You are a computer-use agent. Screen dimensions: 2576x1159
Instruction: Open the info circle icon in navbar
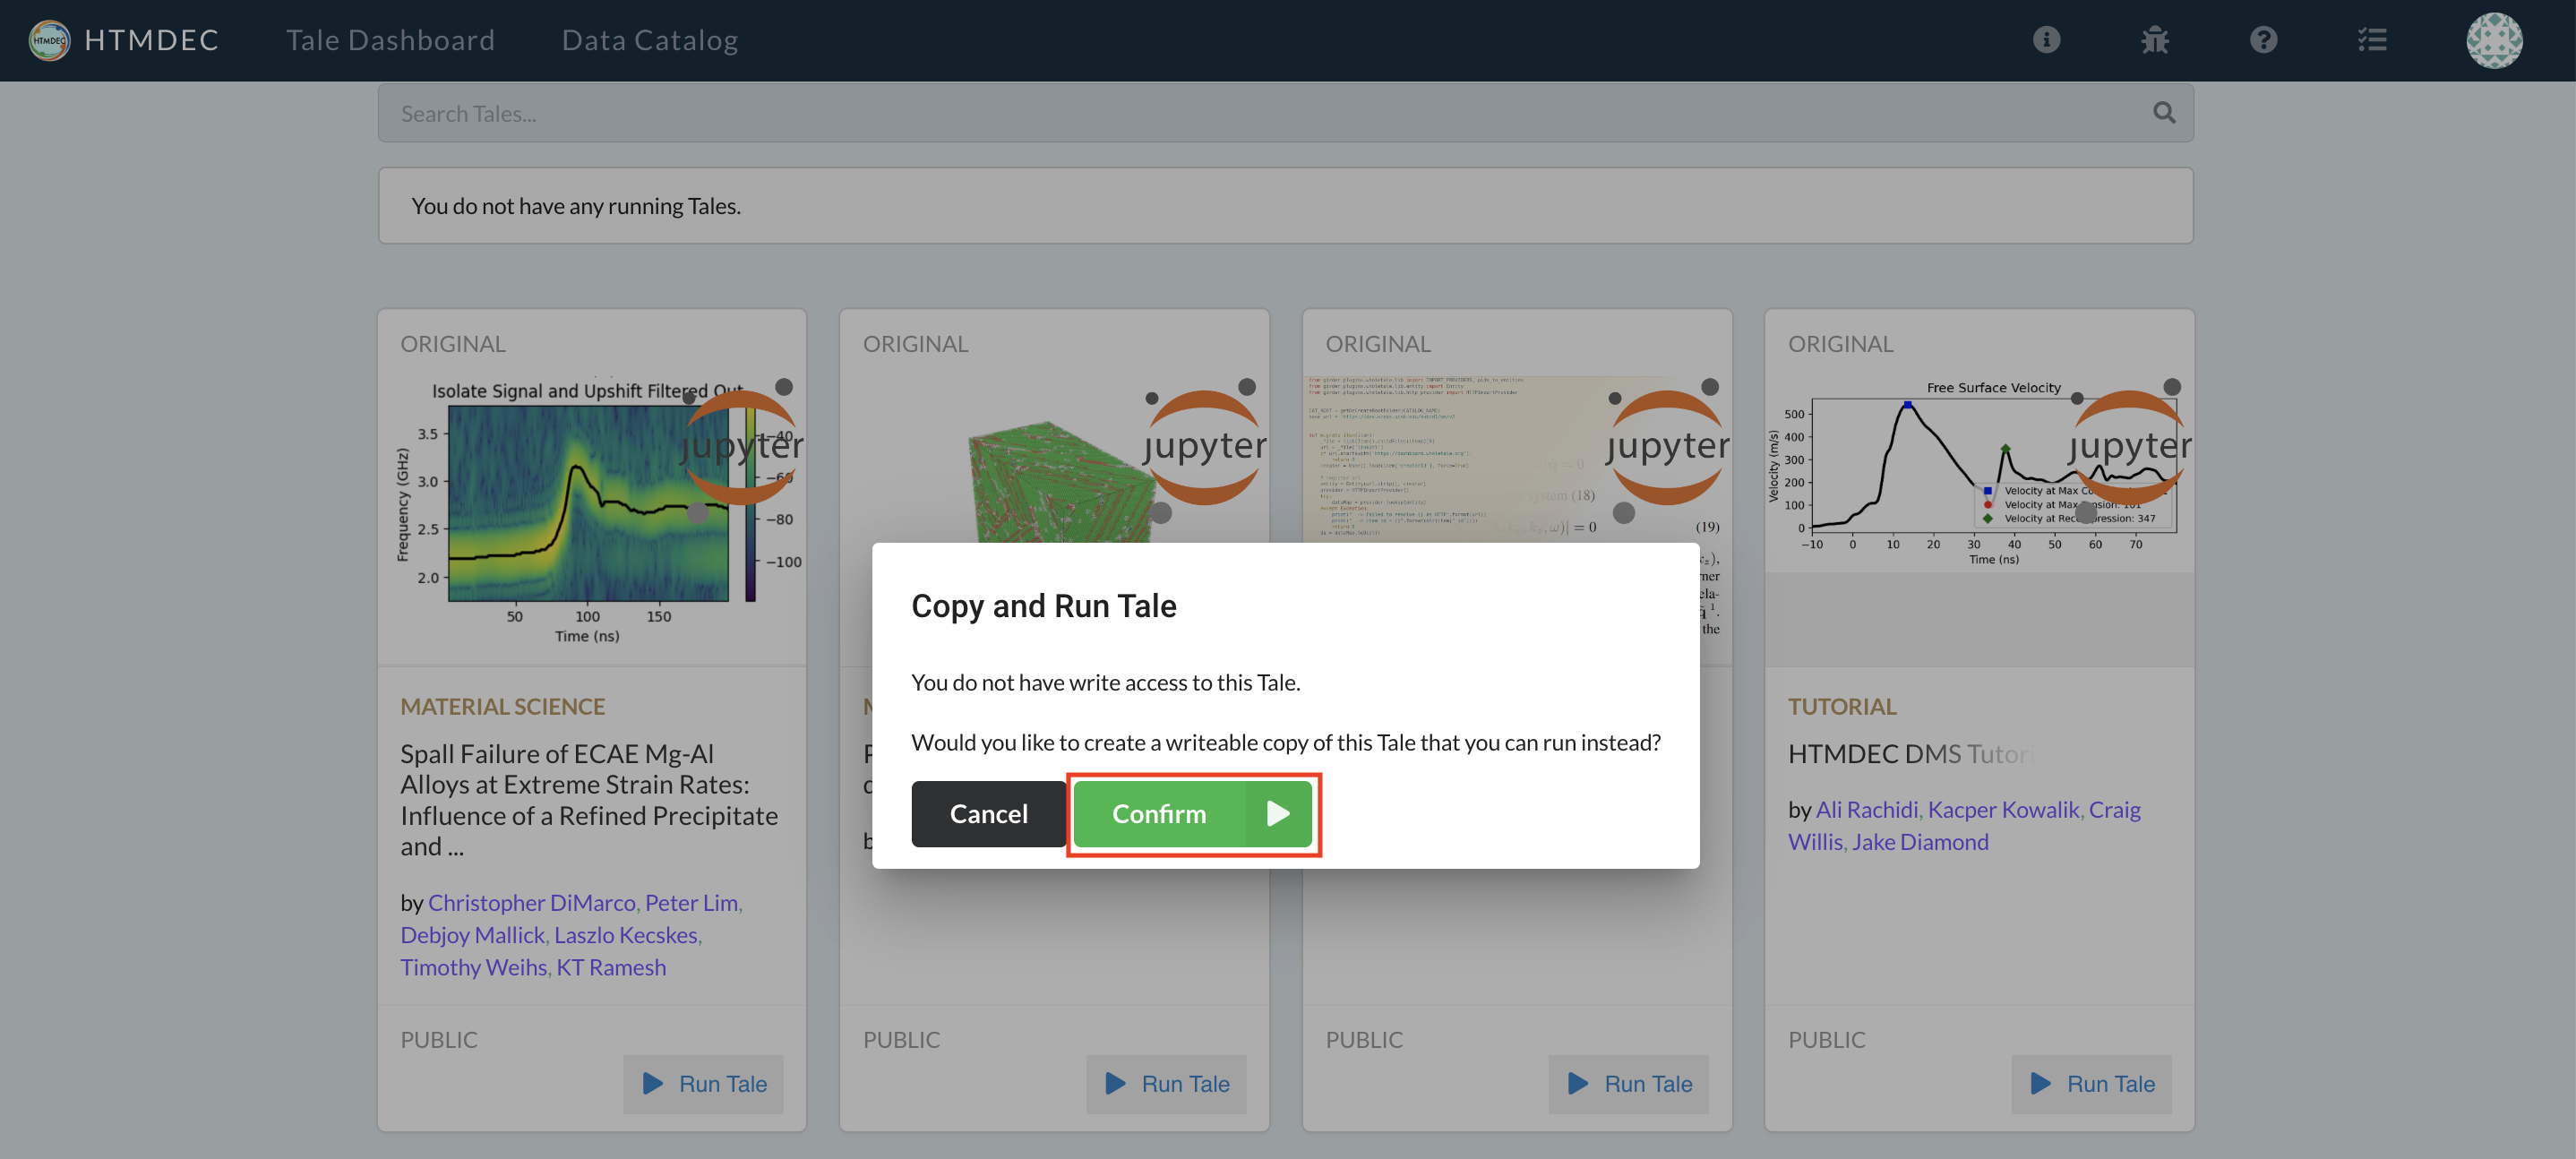[2046, 40]
